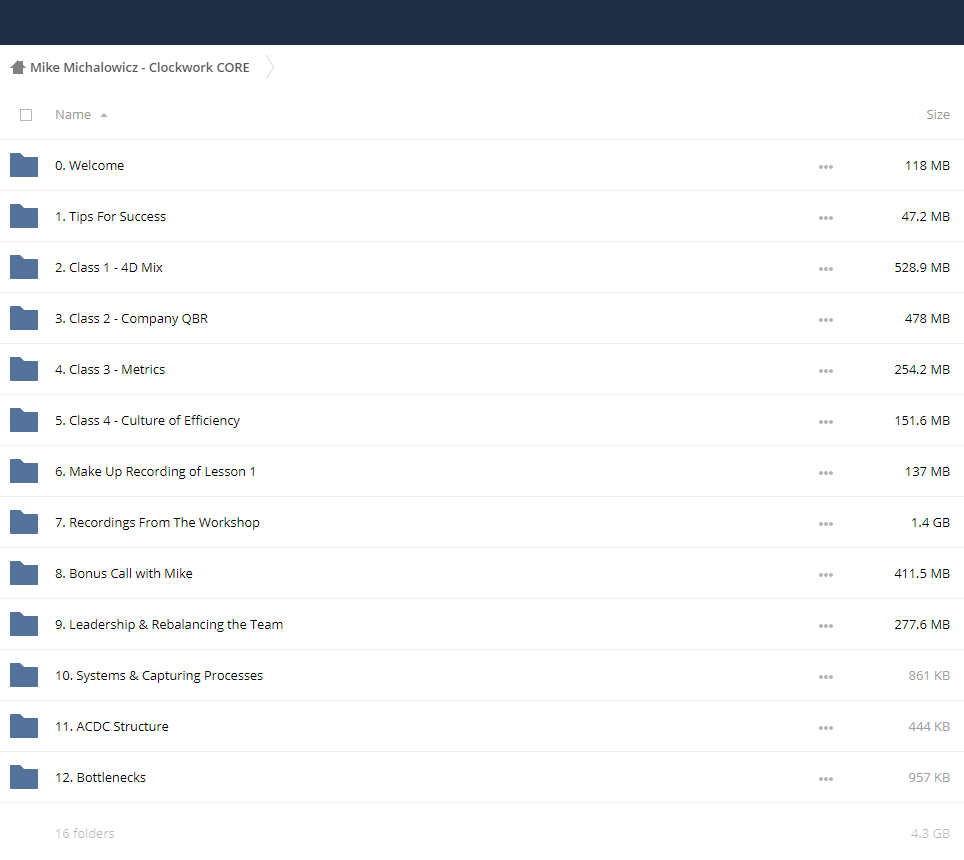Click the home icon in the breadcrumb
Screen dimensions: 964x860
click(18, 67)
